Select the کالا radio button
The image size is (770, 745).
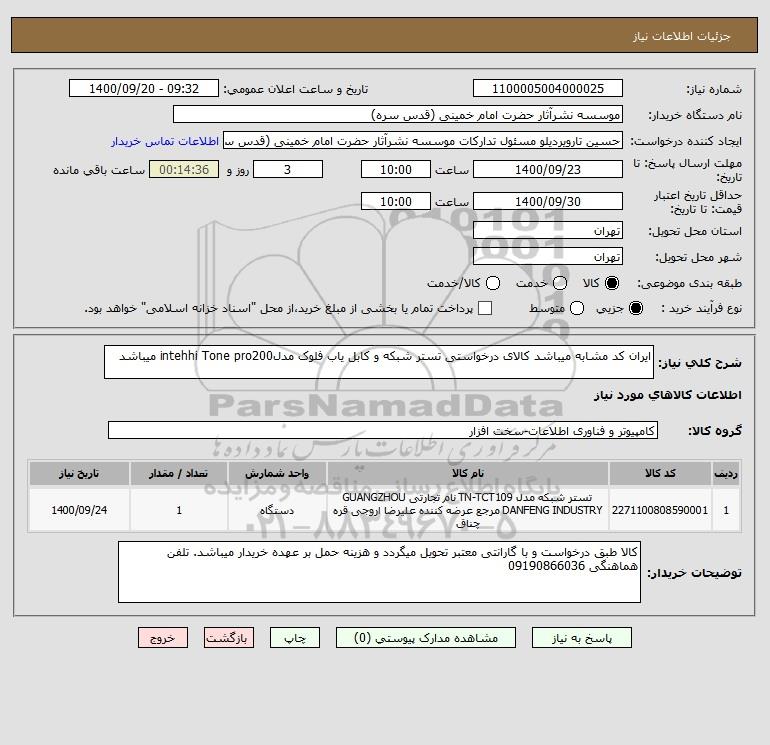coord(612,283)
